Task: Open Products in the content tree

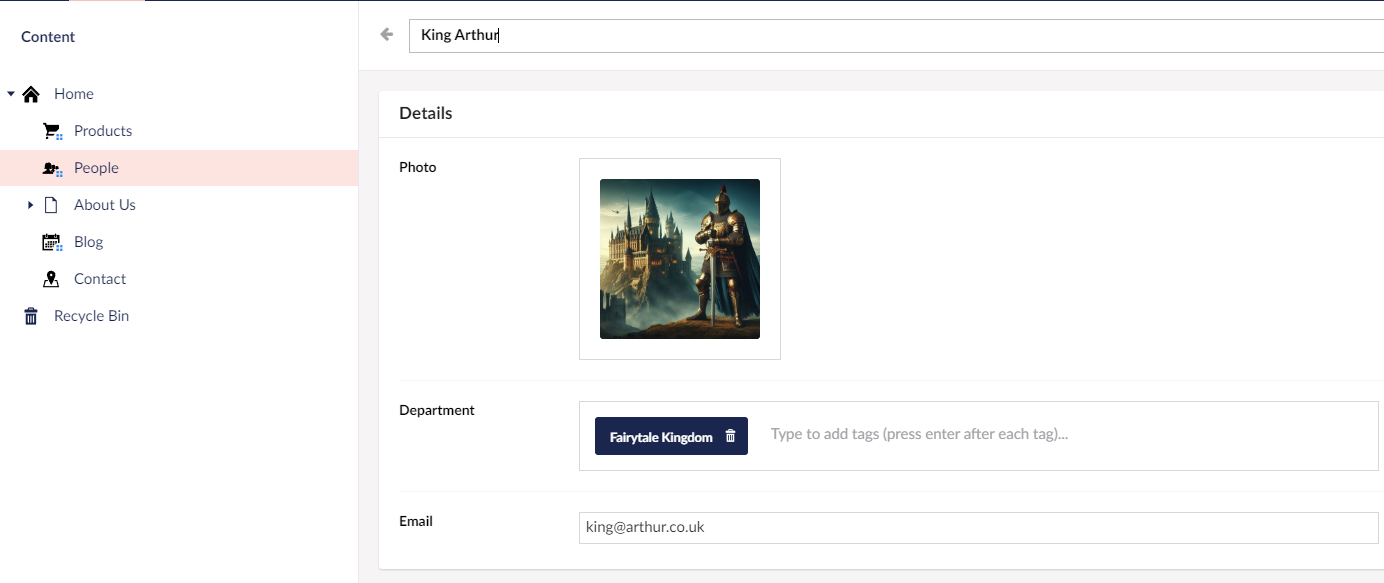Action: coord(103,131)
